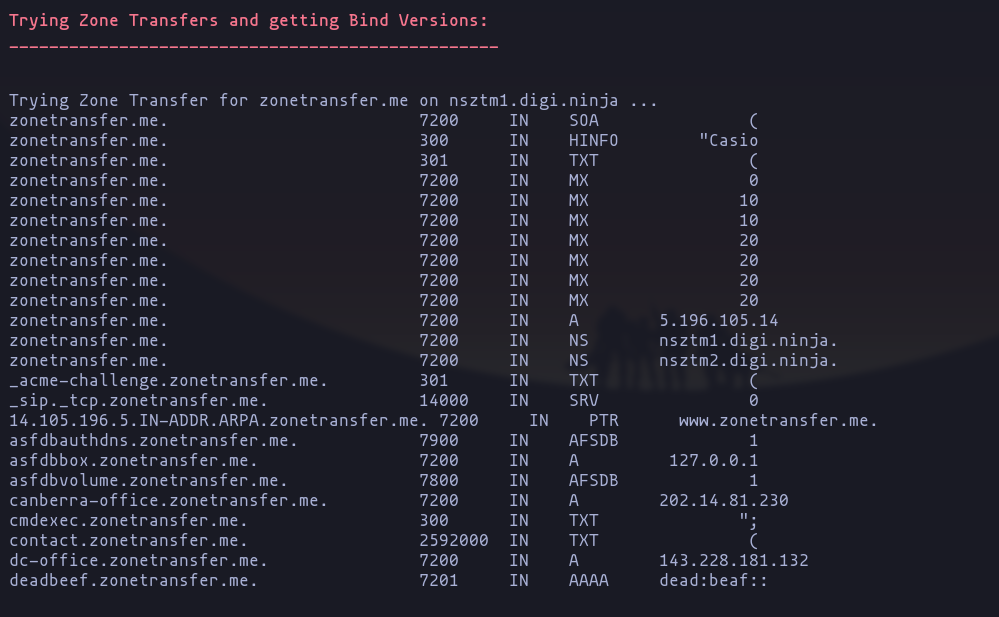Click the HINFO record type text
This screenshot has height=617, width=999.
(x=593, y=140)
